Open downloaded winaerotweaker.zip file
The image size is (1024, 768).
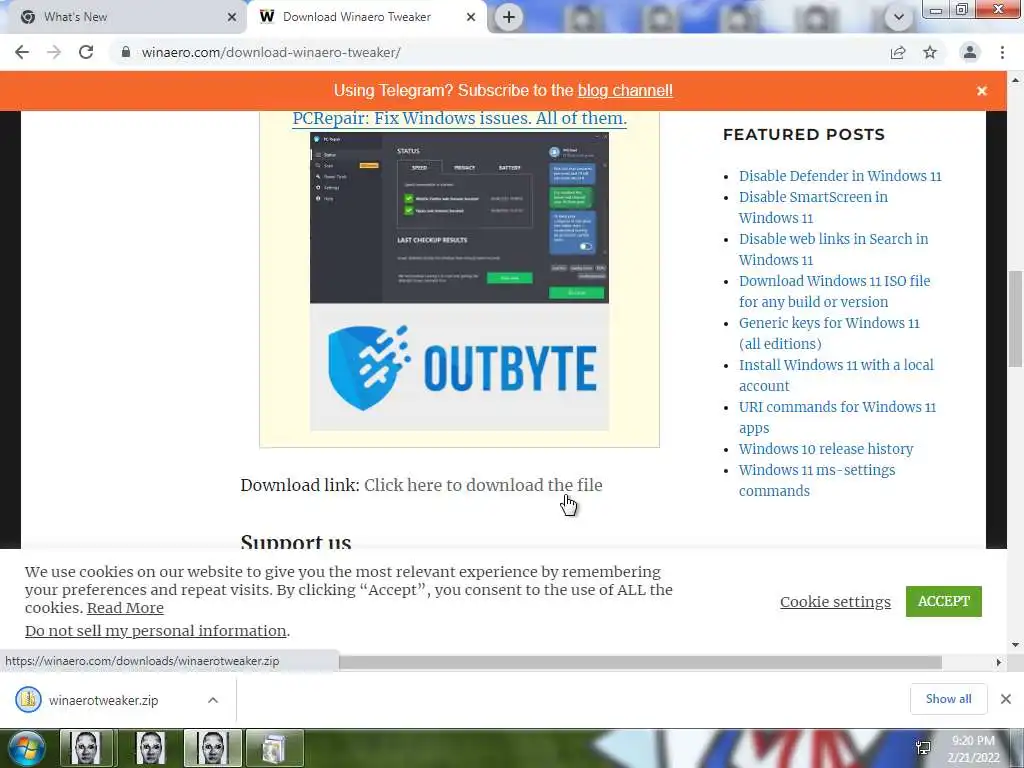[x=103, y=700]
